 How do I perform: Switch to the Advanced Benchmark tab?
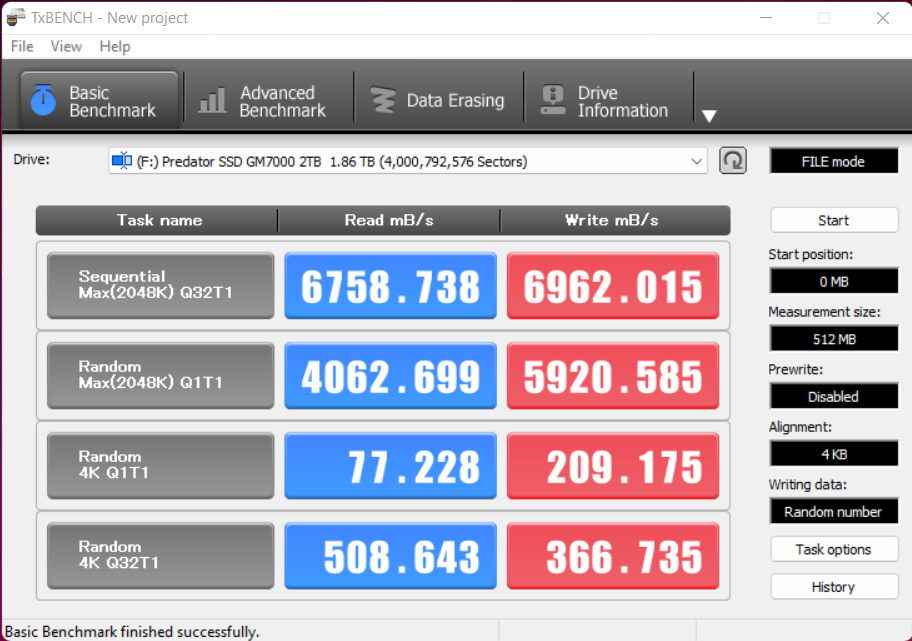tap(265, 101)
